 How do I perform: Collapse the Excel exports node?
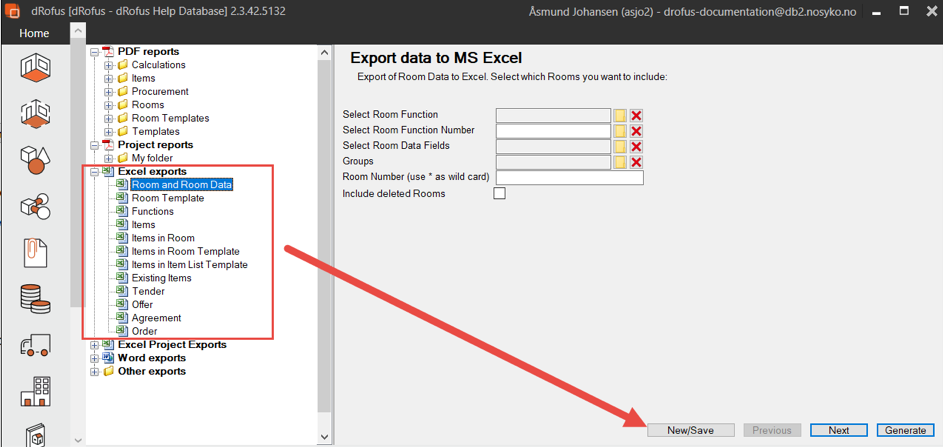coord(94,171)
